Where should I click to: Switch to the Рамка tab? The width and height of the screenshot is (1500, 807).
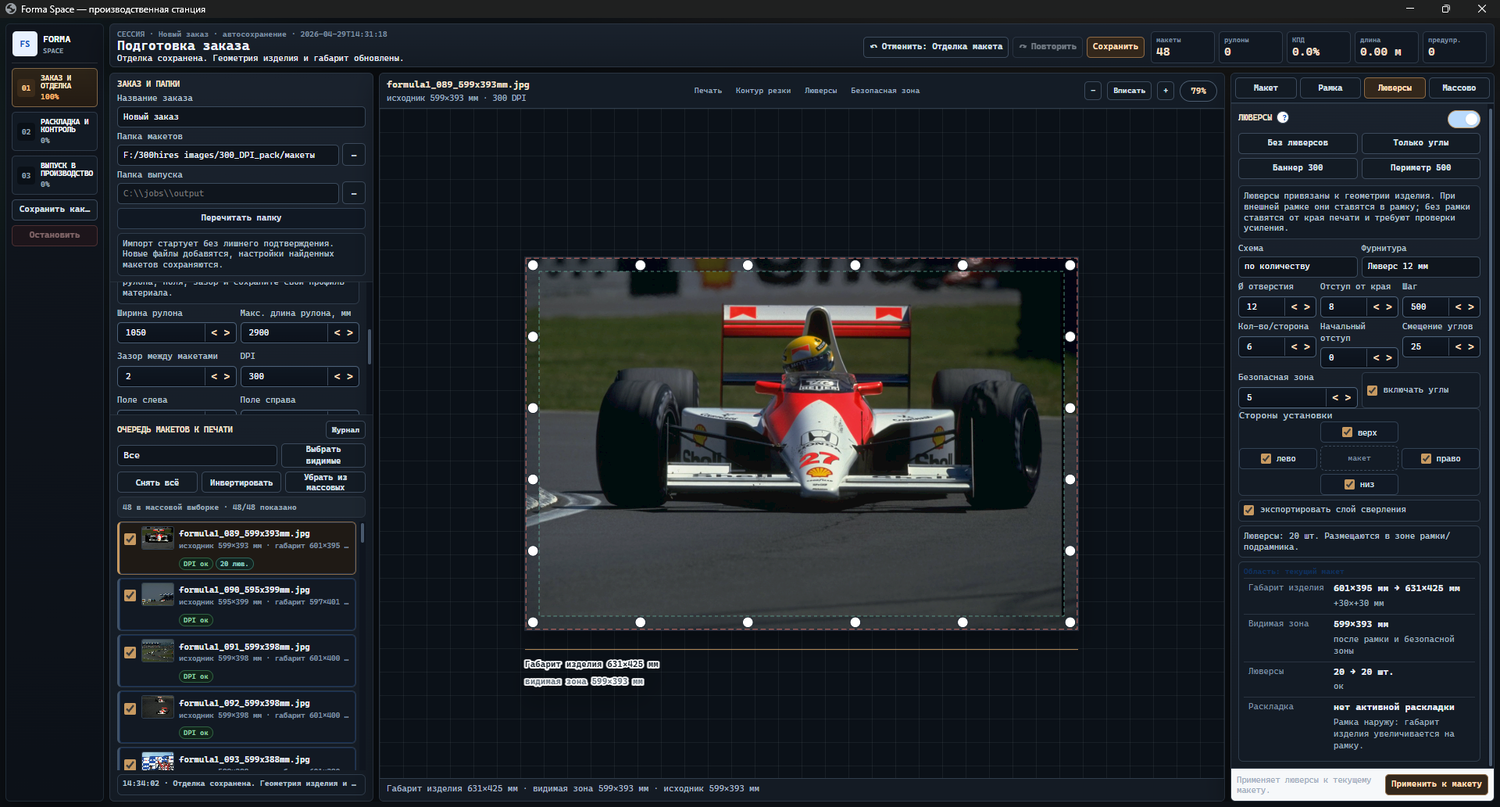click(x=1329, y=88)
